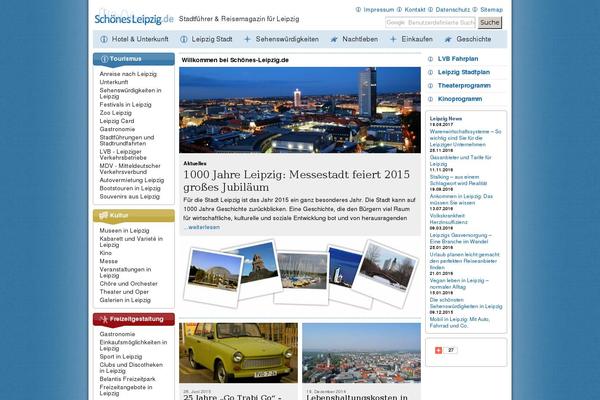Open Festivals in Leipzig link

(126, 104)
